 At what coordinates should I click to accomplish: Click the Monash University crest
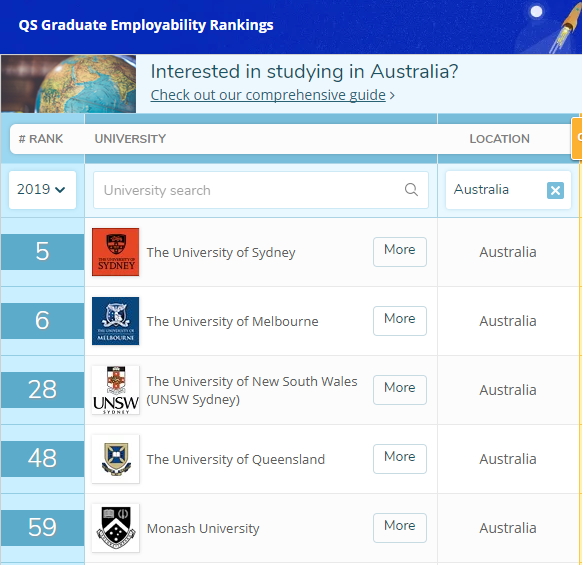(x=115, y=528)
